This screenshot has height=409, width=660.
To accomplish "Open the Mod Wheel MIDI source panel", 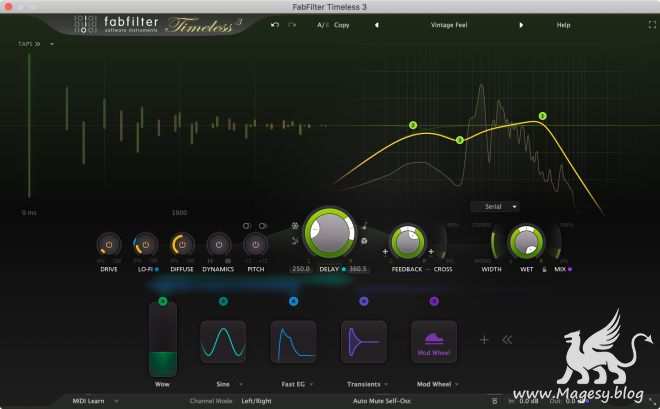I will point(434,342).
